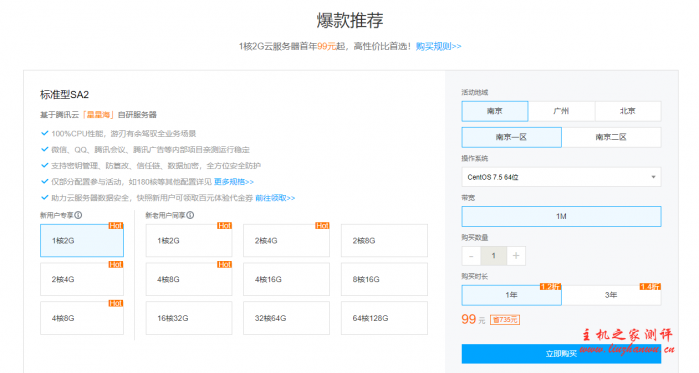Choose the 32核64G configuration card
The image size is (699, 373).
[287, 318]
